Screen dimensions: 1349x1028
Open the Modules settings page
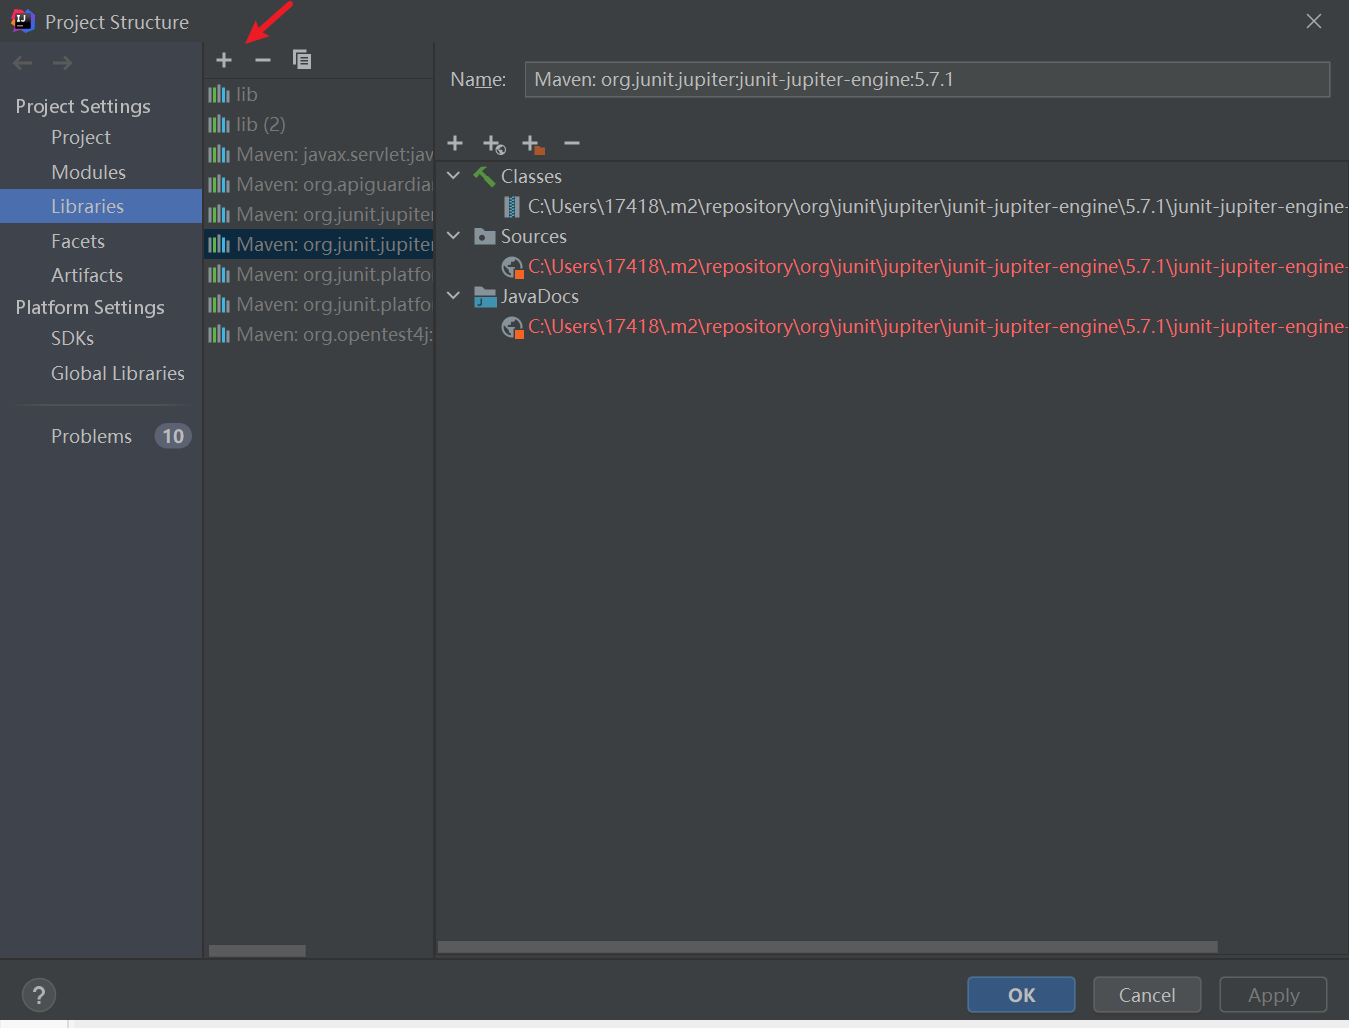[x=89, y=172]
